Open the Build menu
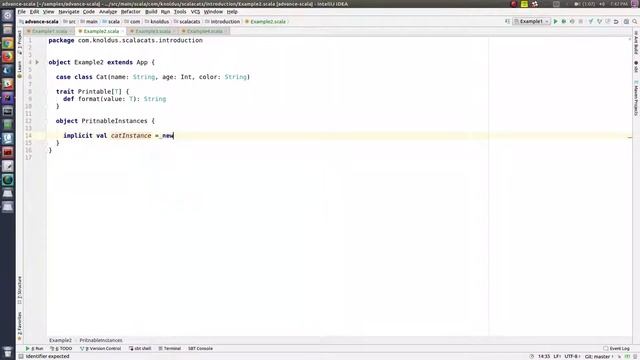Image resolution: width=640 pixels, height=360 pixels. pyautogui.click(x=151, y=12)
